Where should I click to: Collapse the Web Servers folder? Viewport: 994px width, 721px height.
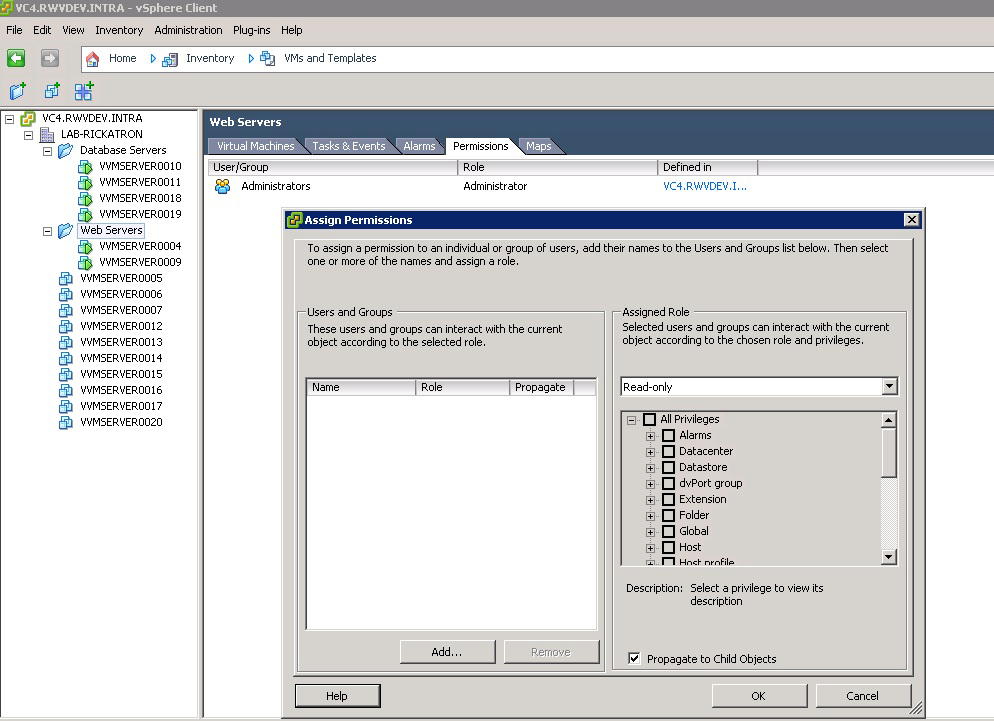point(48,231)
